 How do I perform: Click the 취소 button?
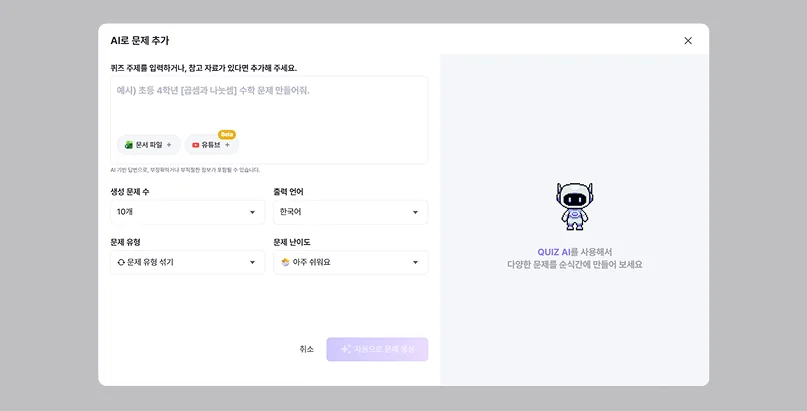pyautogui.click(x=306, y=349)
